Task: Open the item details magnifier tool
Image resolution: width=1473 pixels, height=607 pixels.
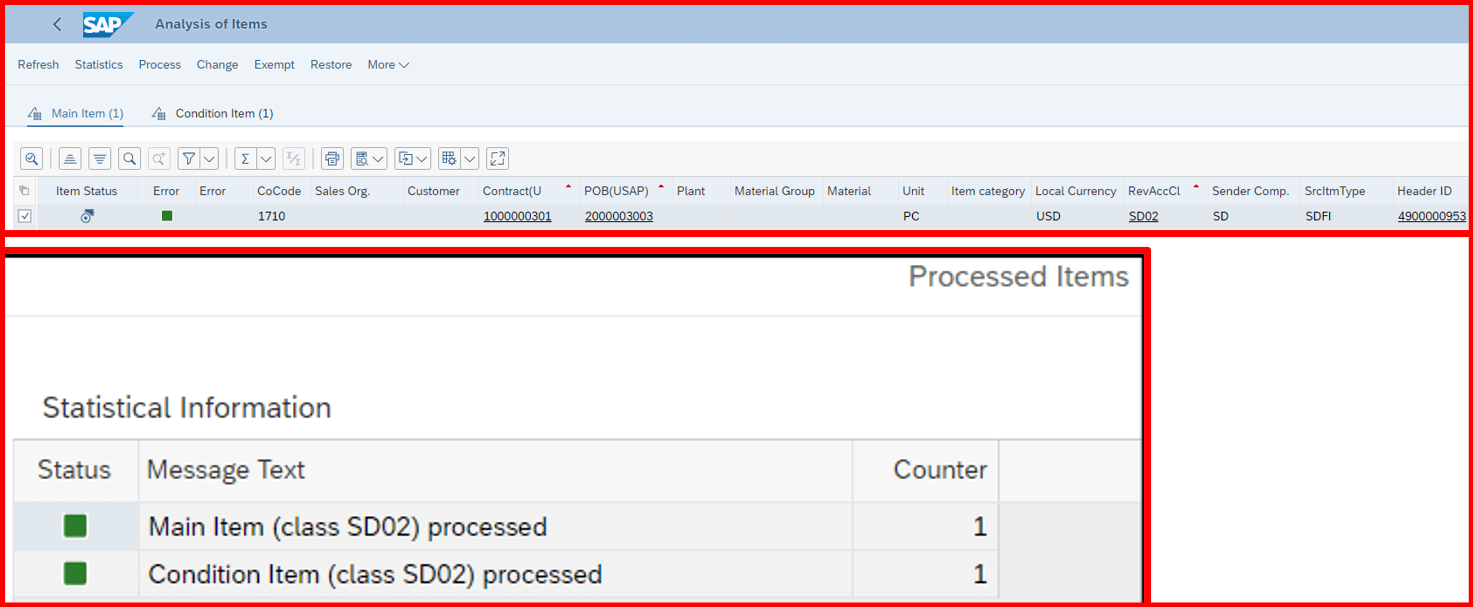Action: 31,158
